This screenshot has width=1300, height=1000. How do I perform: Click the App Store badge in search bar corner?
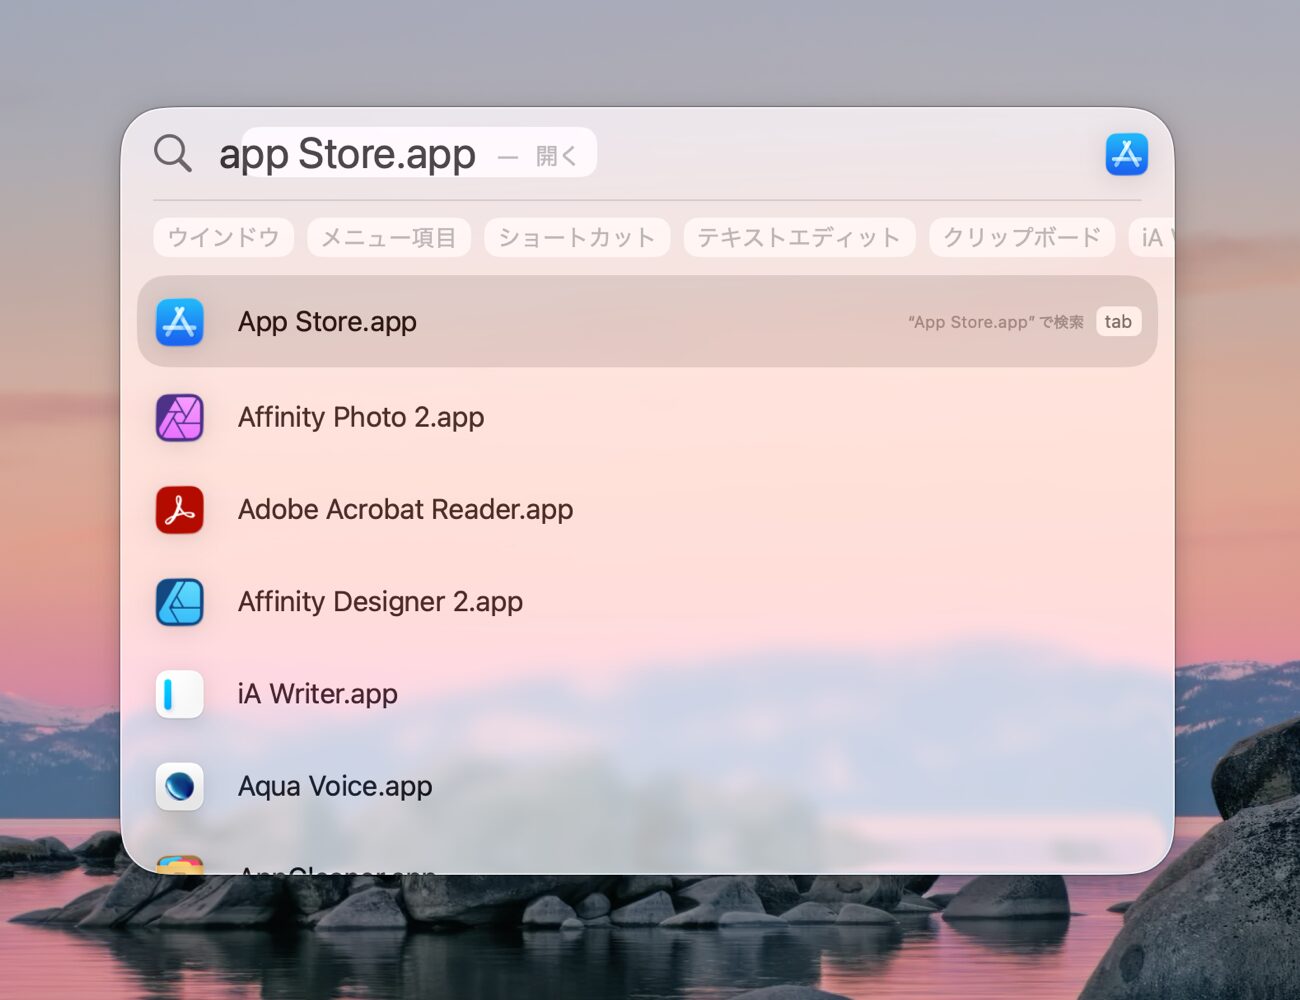point(1126,153)
